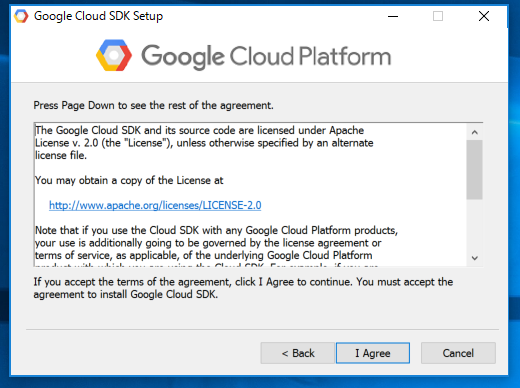Click the Google Cloud SDK title bar icon
The image size is (520, 388).
tap(21, 16)
